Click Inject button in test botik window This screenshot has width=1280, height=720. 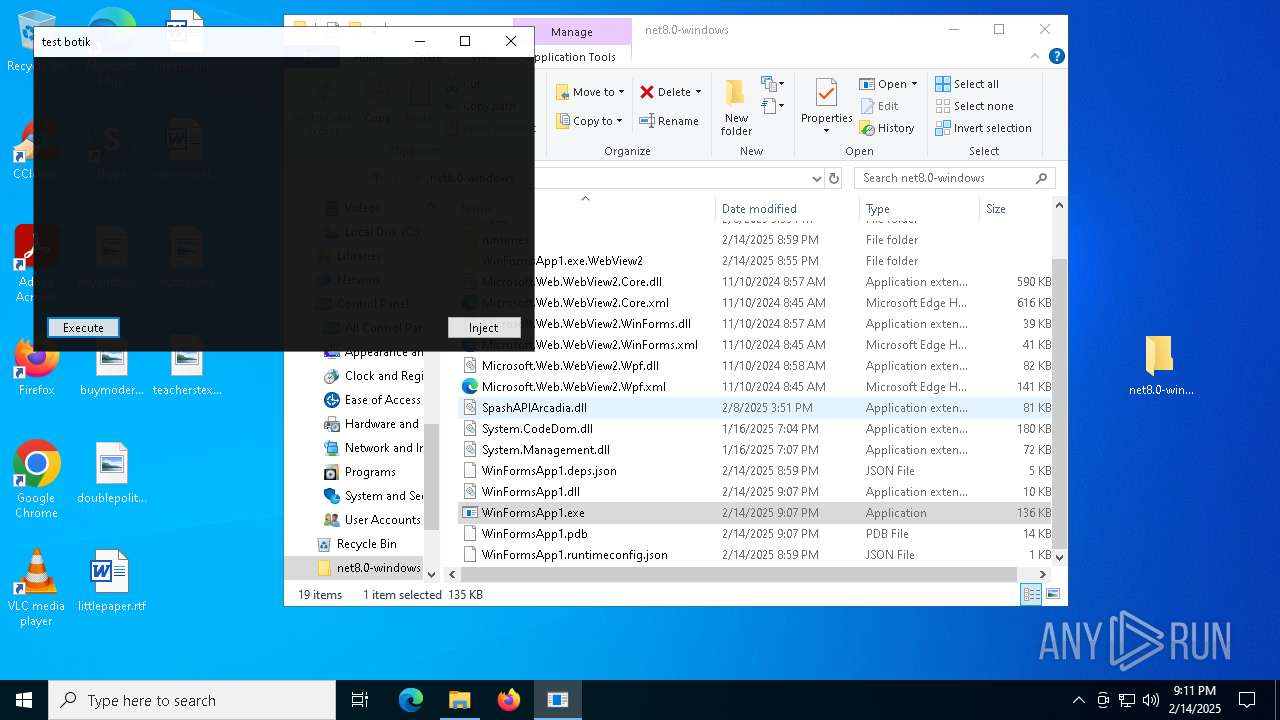484,327
